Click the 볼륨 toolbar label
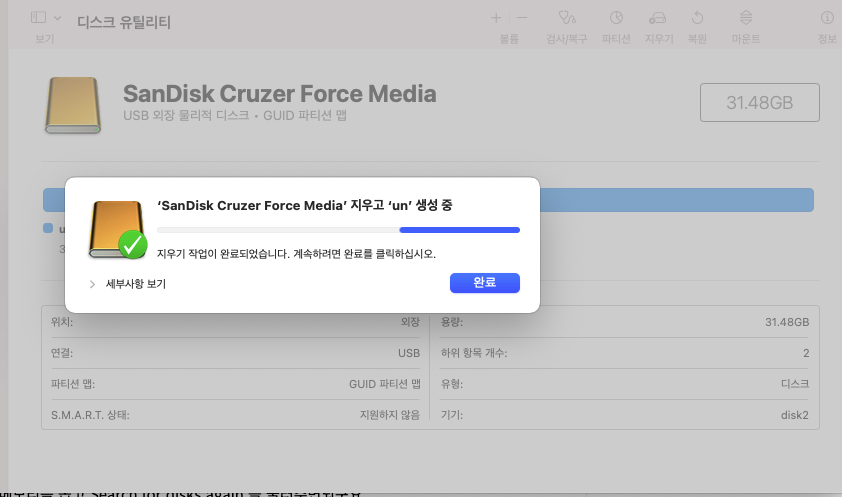 [x=509, y=39]
